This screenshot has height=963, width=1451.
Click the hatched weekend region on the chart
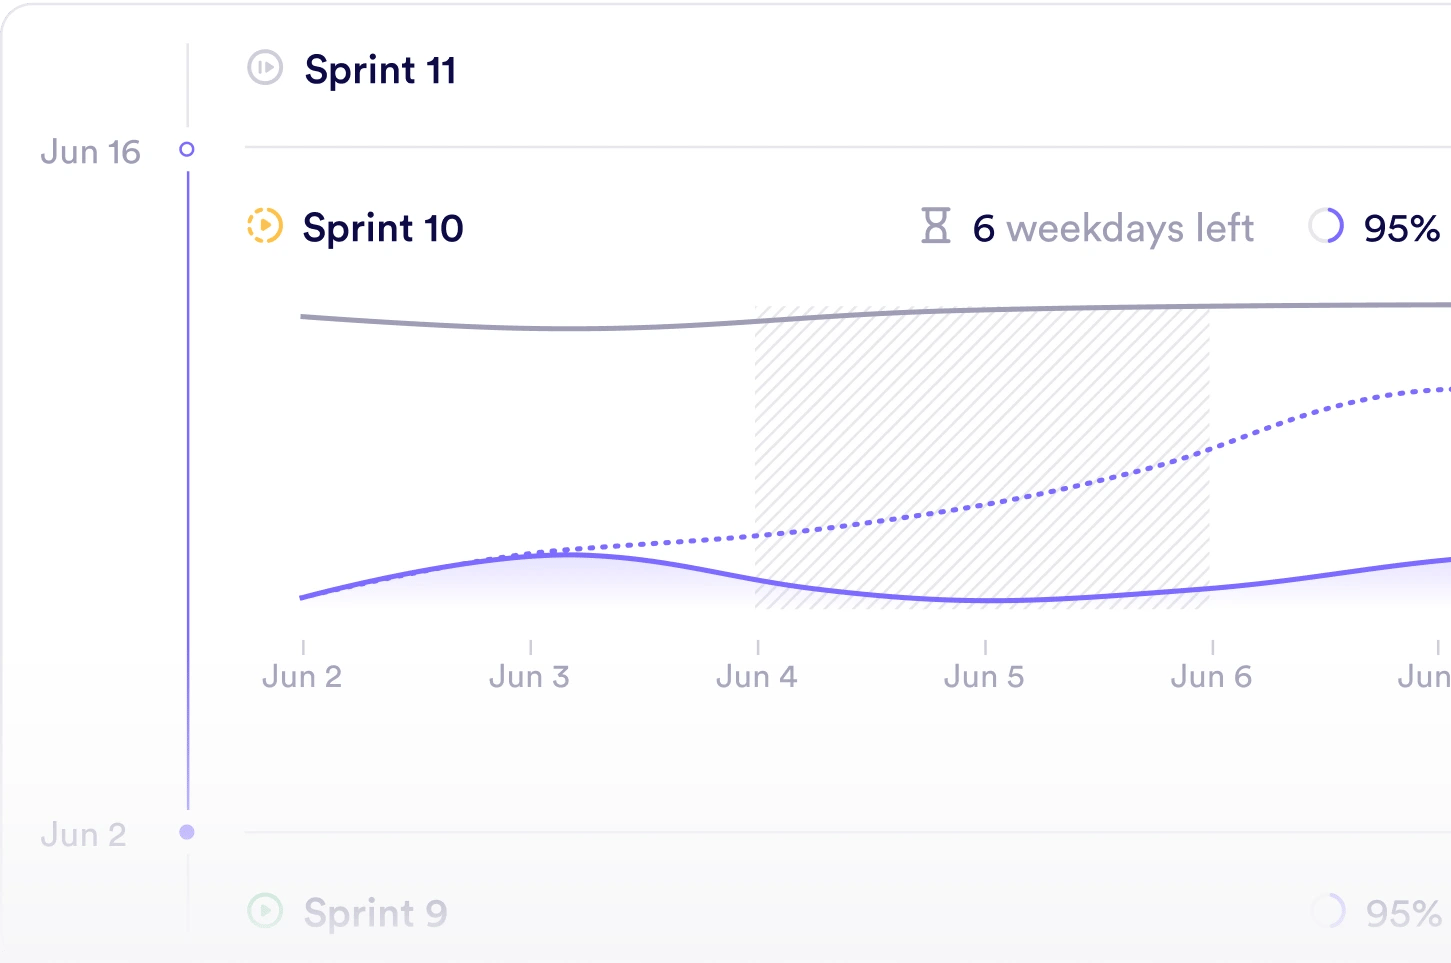point(982,455)
